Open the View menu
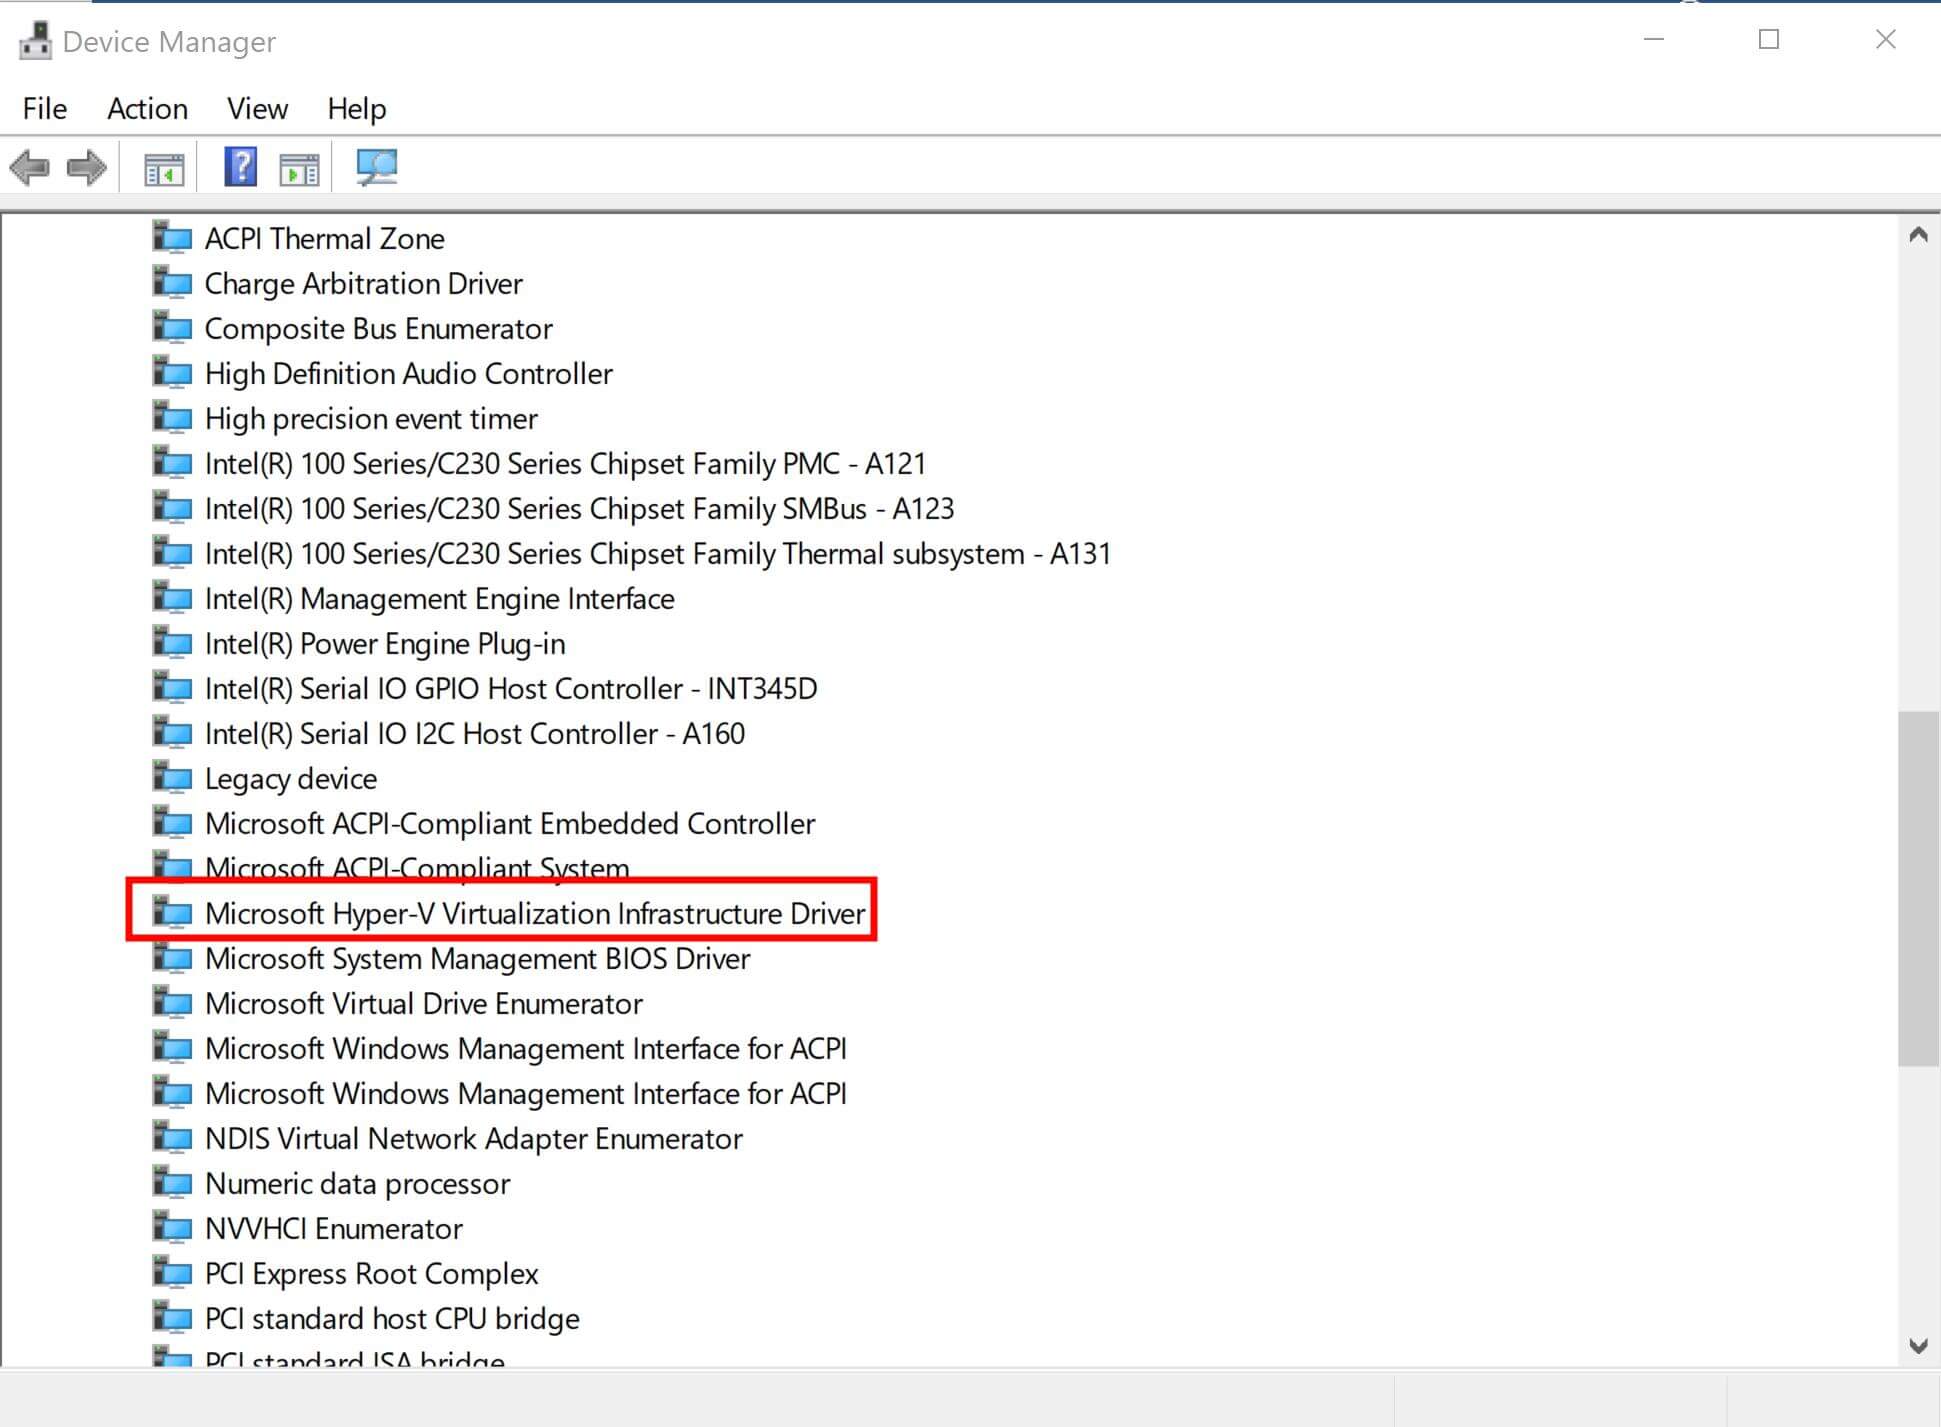This screenshot has height=1427, width=1941. tap(256, 108)
